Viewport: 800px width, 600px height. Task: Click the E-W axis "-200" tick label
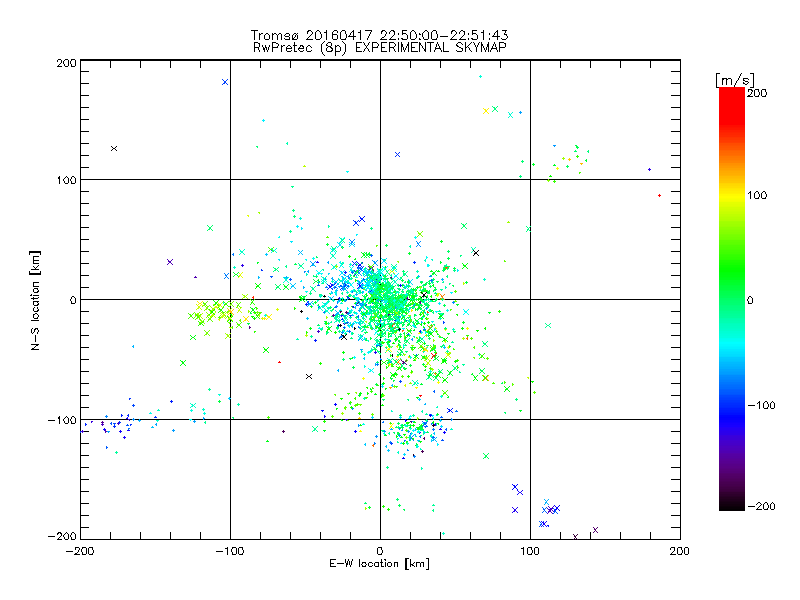pyautogui.click(x=80, y=551)
